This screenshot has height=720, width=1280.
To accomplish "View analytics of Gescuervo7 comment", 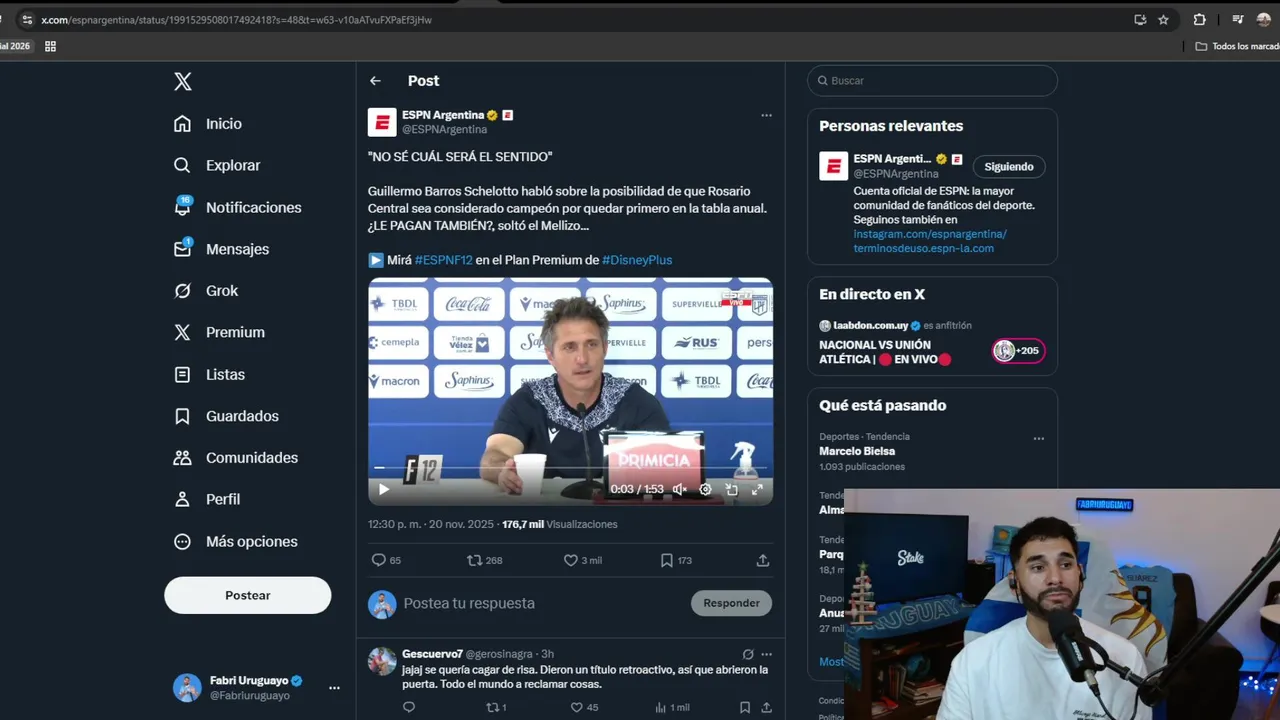I will [672, 707].
